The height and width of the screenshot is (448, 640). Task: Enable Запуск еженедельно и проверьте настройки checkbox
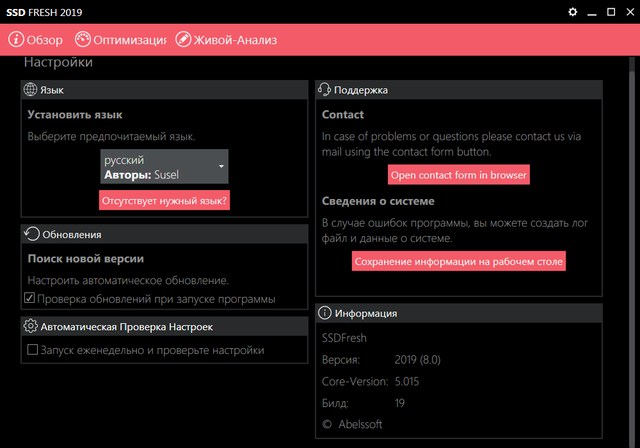[32, 350]
